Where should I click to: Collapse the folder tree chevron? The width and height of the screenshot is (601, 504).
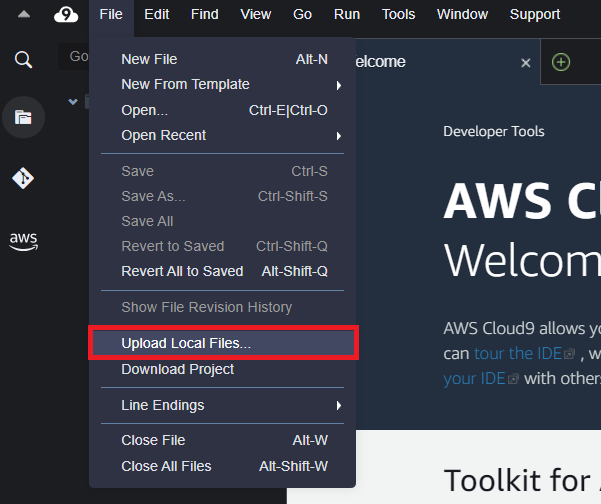click(73, 102)
